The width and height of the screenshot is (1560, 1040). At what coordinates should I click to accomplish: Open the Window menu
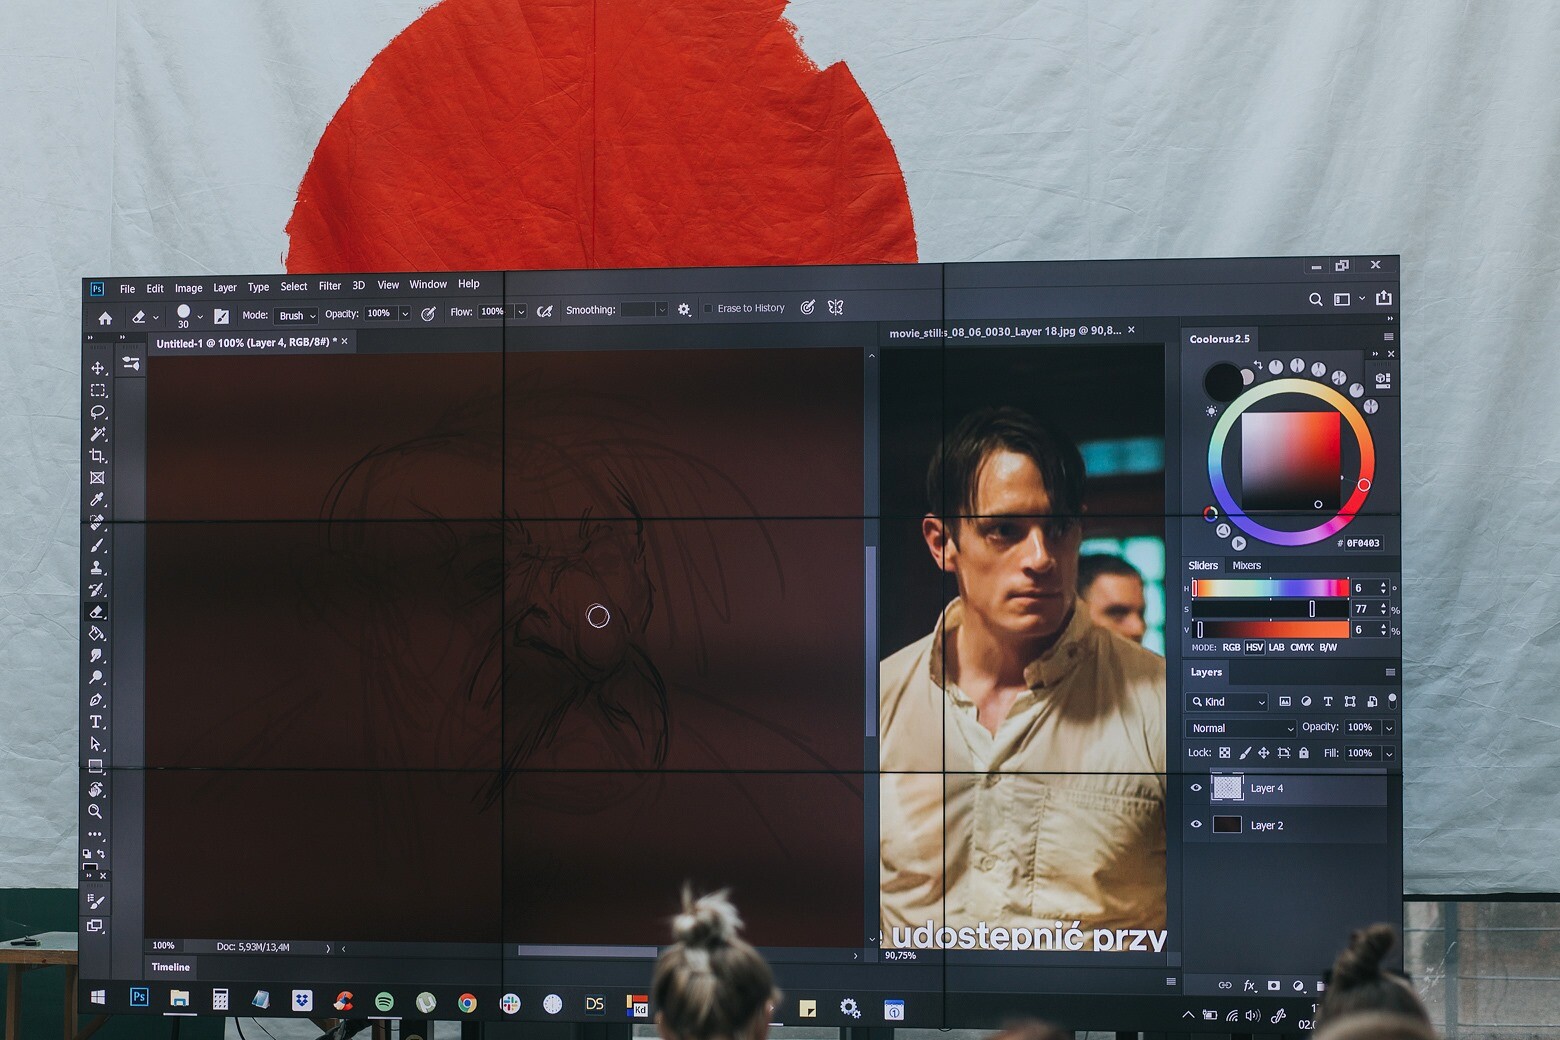pos(428,285)
